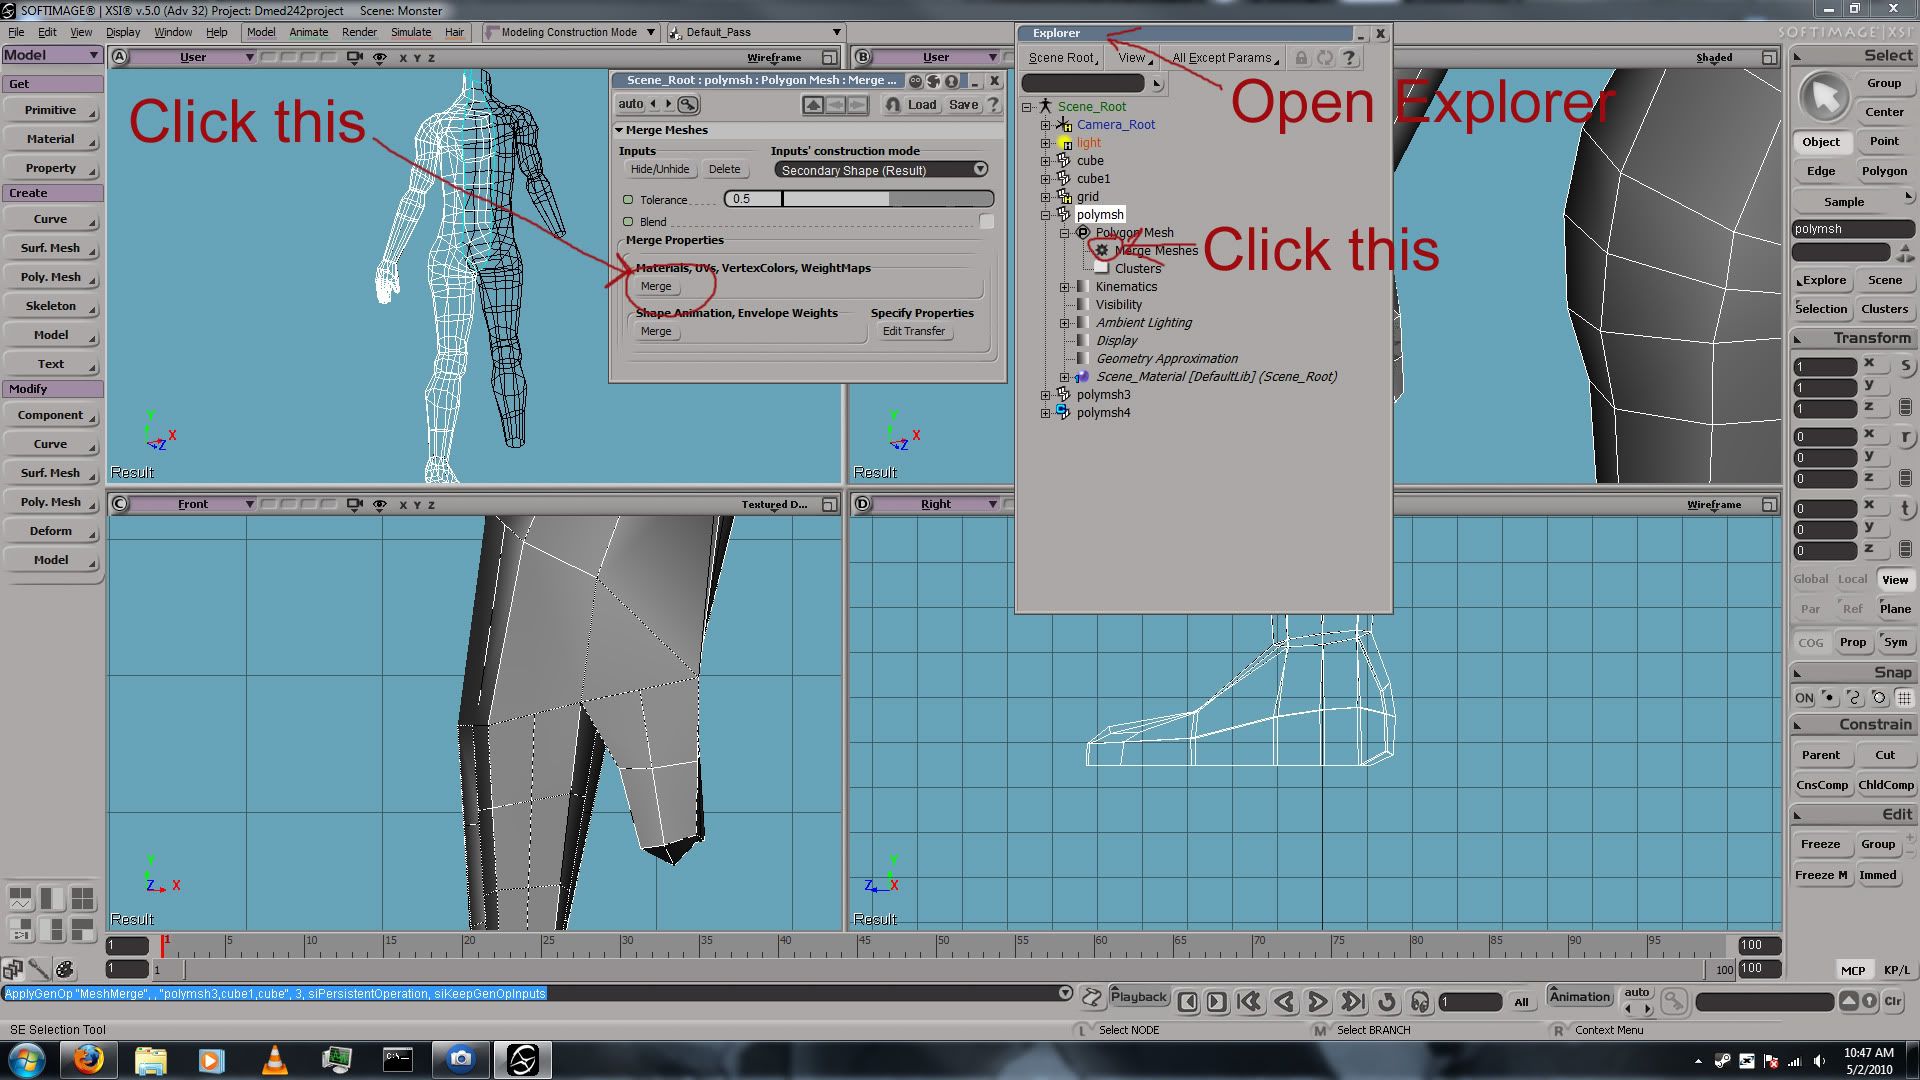Click the Explorer lock icon
The image size is (1920, 1080).
point(1301,58)
